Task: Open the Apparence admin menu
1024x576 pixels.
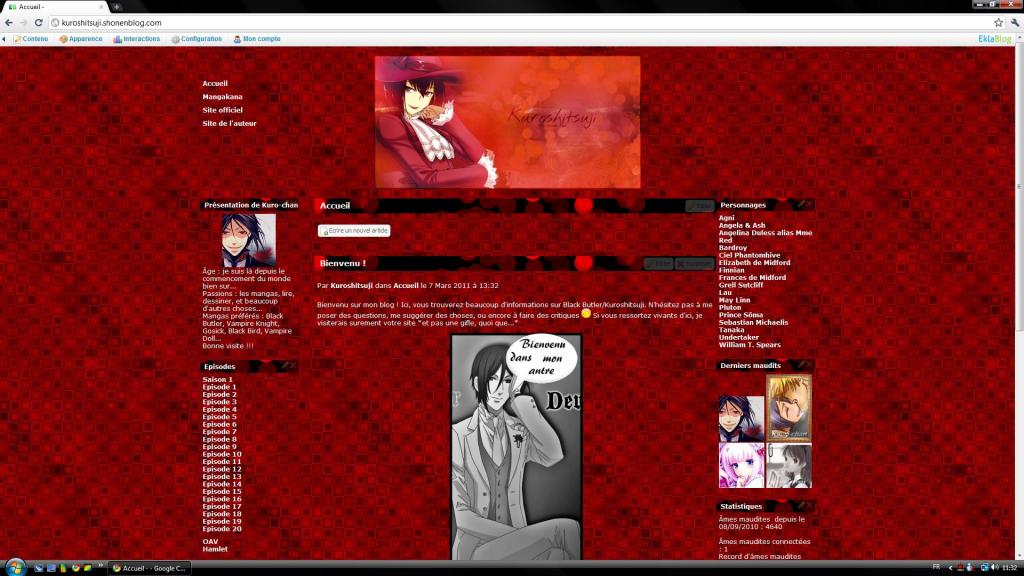Action: coord(80,39)
